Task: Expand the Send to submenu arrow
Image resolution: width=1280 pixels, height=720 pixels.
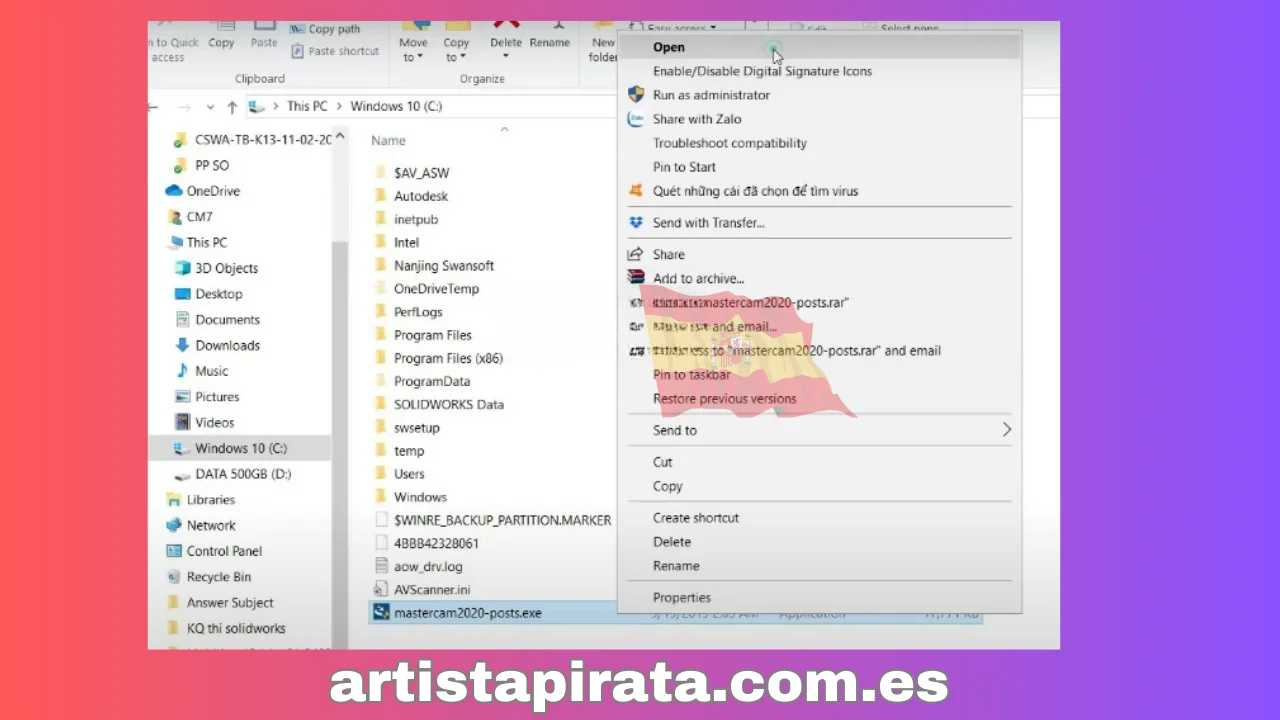Action: tap(1006, 430)
